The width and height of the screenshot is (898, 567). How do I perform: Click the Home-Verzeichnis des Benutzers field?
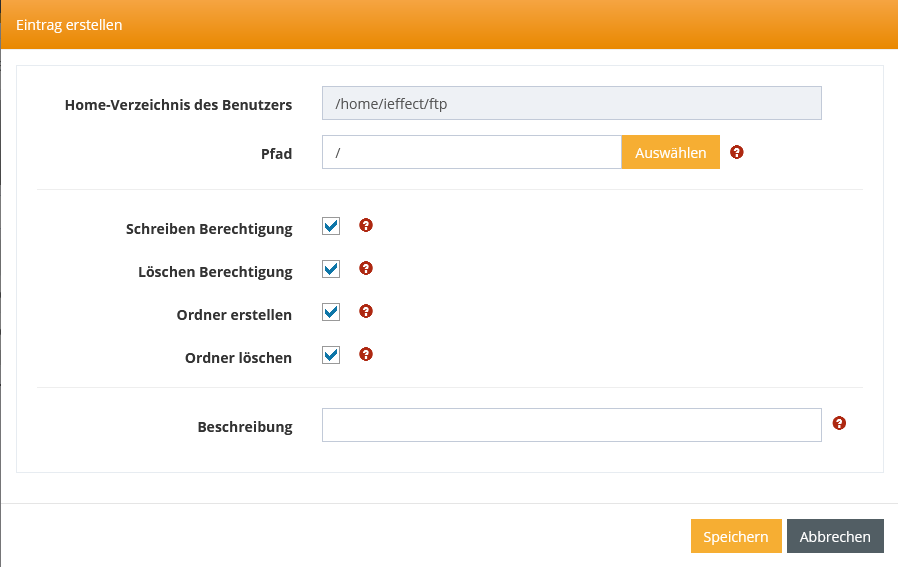(x=571, y=103)
